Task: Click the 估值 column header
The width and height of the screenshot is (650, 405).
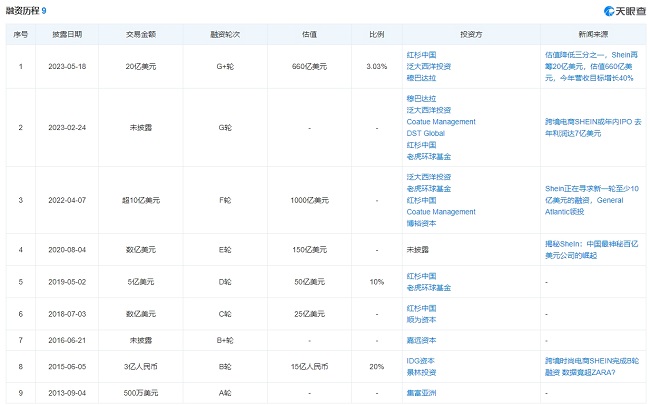Action: pos(310,34)
